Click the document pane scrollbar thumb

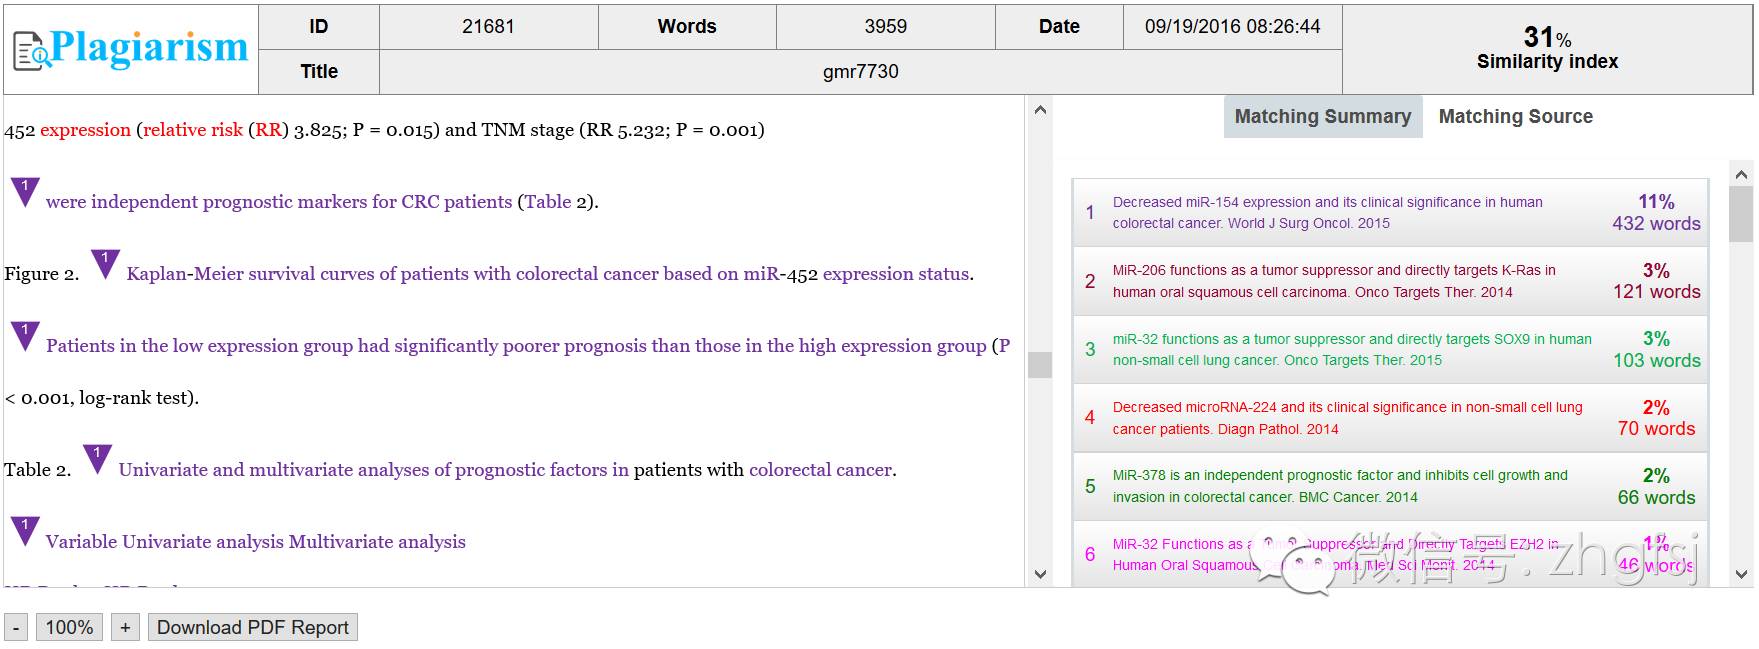(1040, 365)
